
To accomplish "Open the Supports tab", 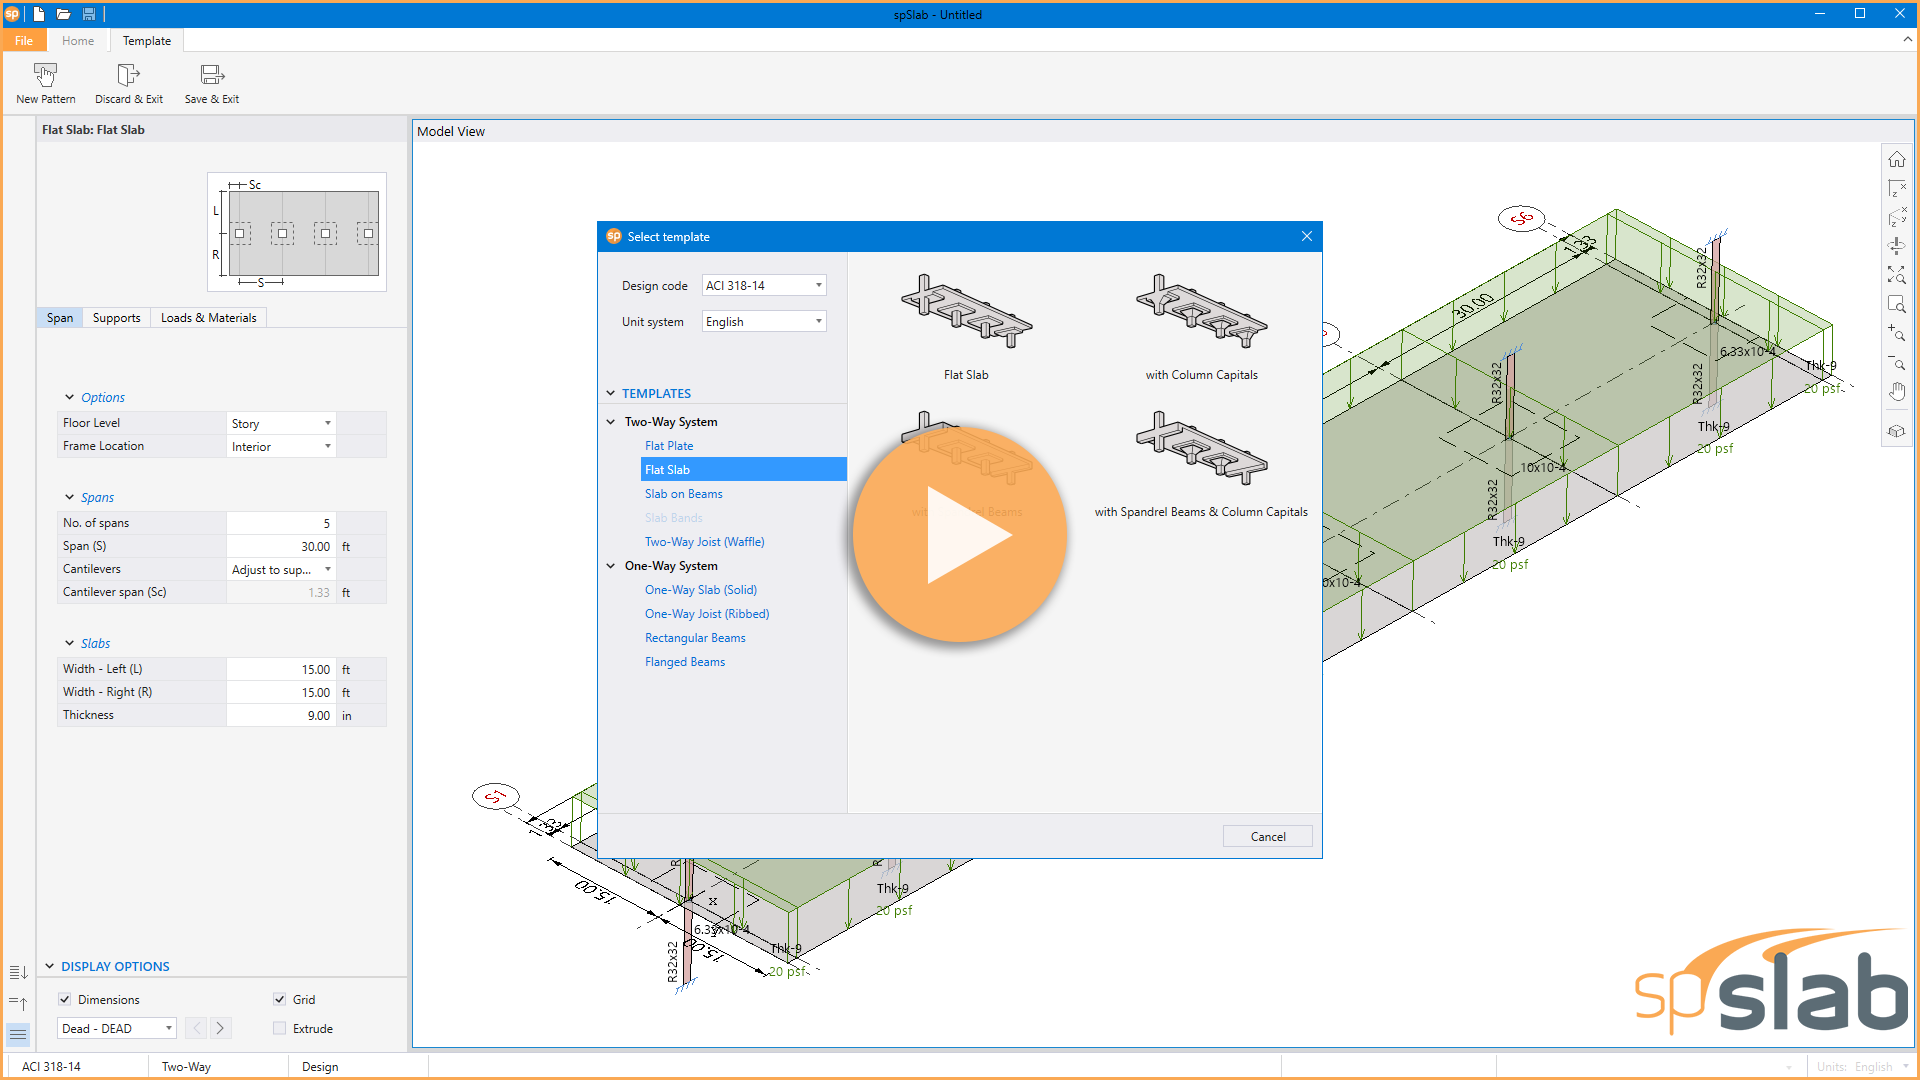I will (x=116, y=318).
